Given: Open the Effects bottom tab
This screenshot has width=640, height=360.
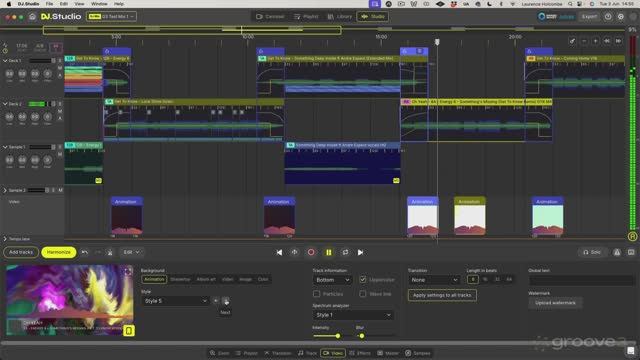Looking at the screenshot, I should (x=360, y=353).
